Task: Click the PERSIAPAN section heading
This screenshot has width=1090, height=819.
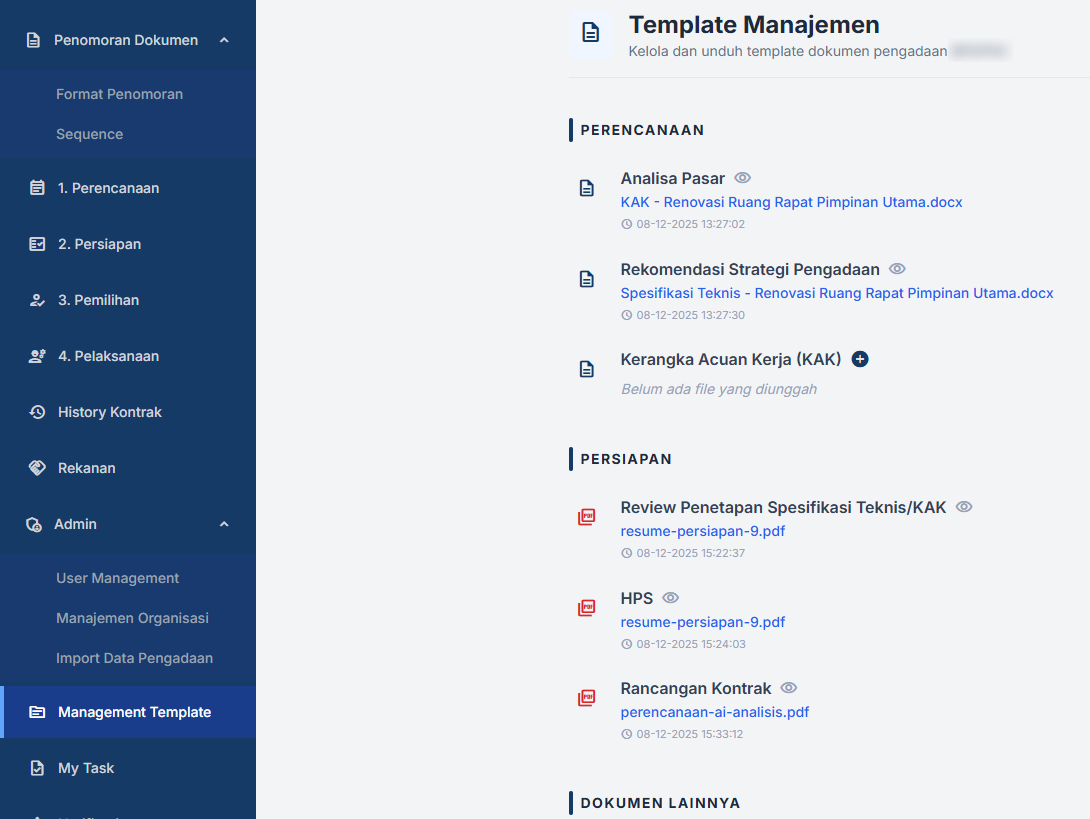Action: [626, 459]
